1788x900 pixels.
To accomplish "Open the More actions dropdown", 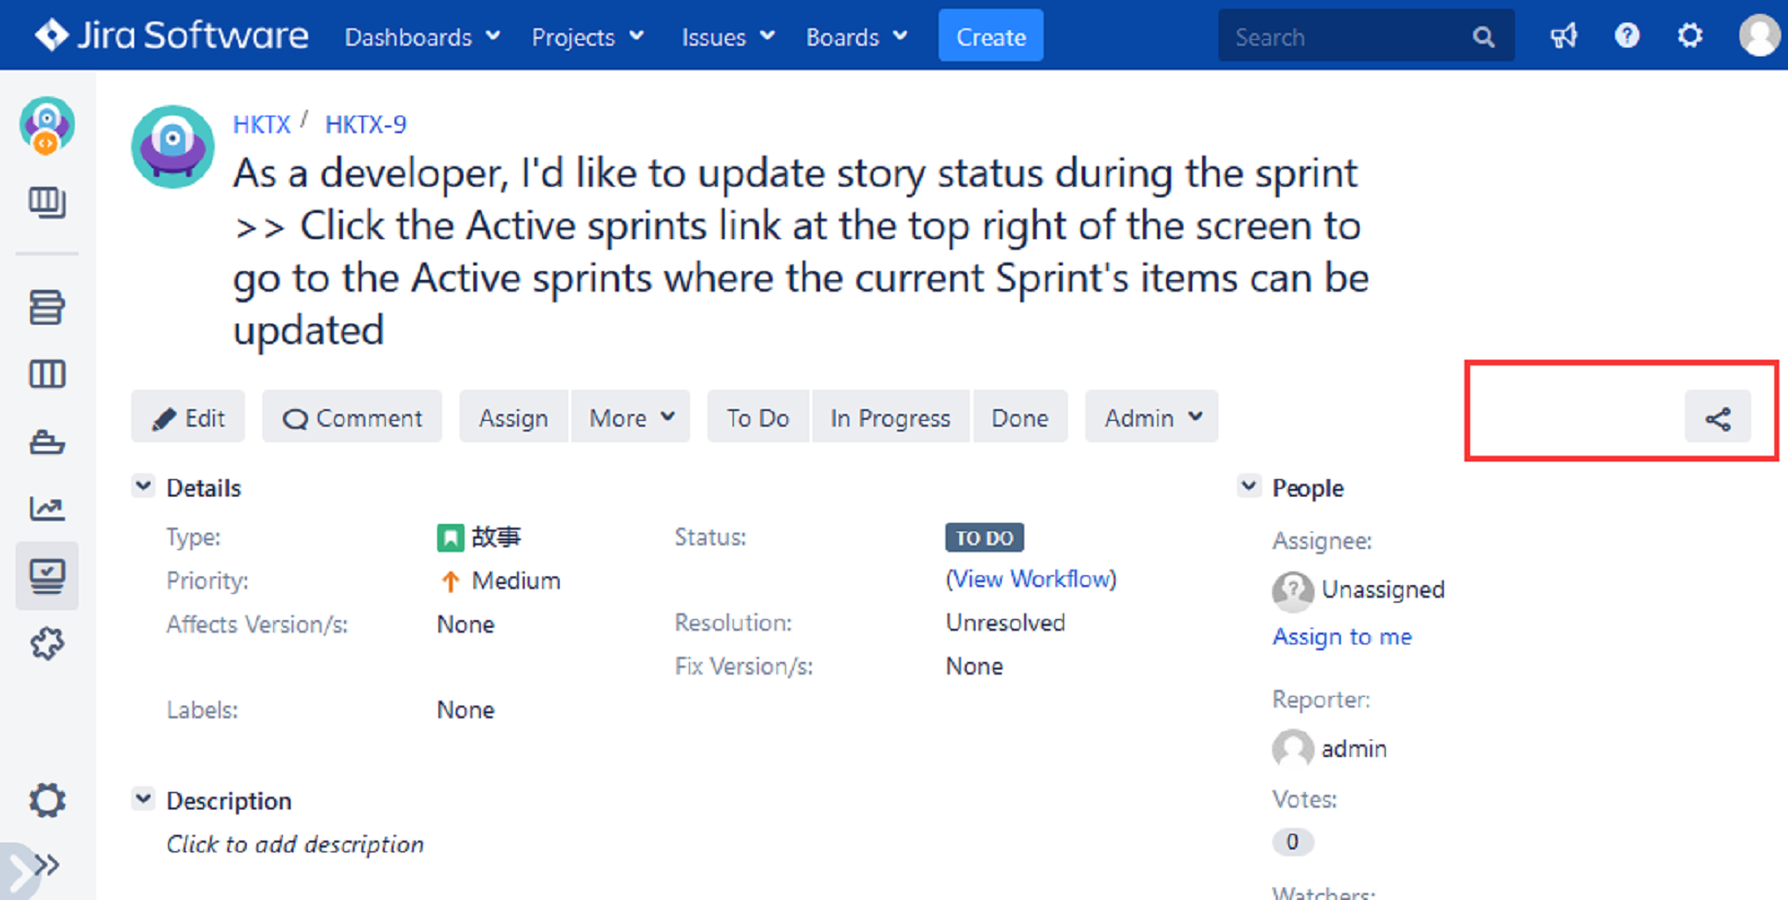I will click(x=631, y=417).
